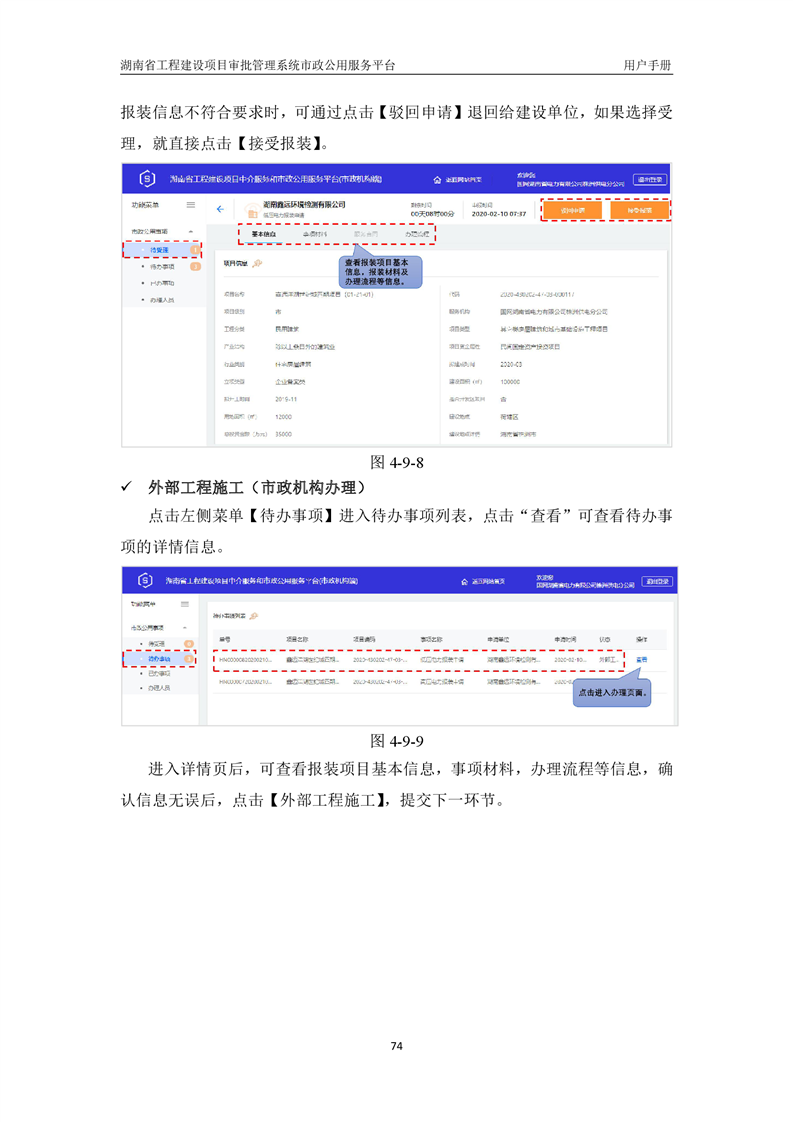Click 项目名称 column header
The image size is (793, 1122).
[x=297, y=639]
